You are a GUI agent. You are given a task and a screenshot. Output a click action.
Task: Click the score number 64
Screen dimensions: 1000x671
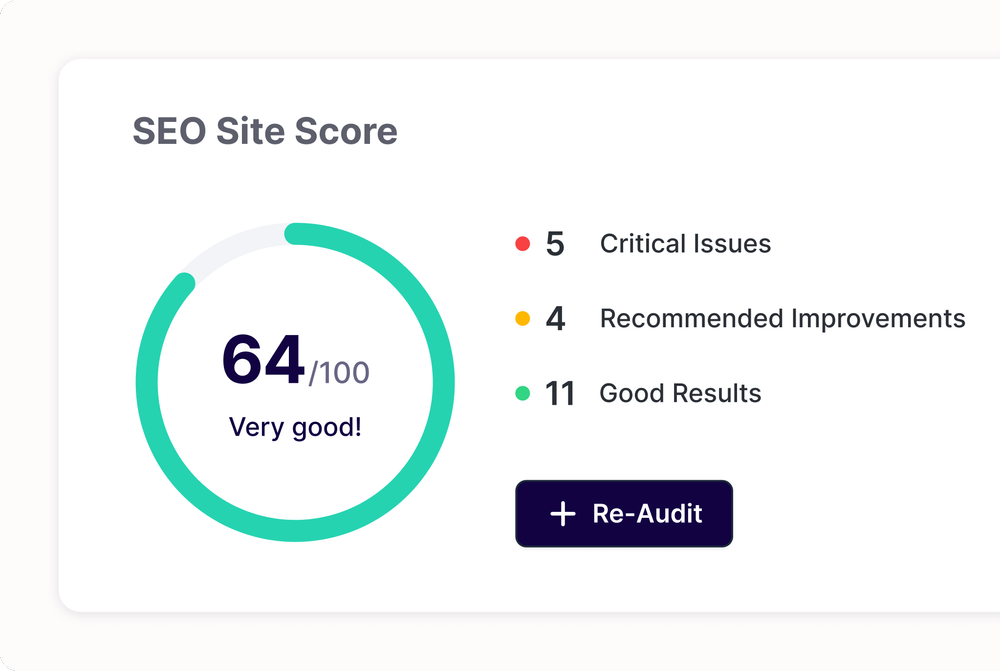263,359
